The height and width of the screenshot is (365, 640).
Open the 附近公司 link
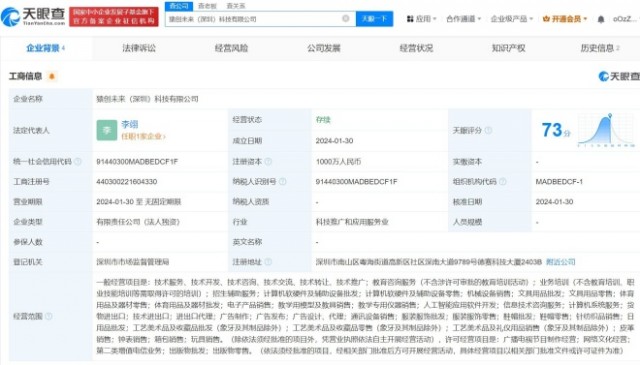pos(560,262)
